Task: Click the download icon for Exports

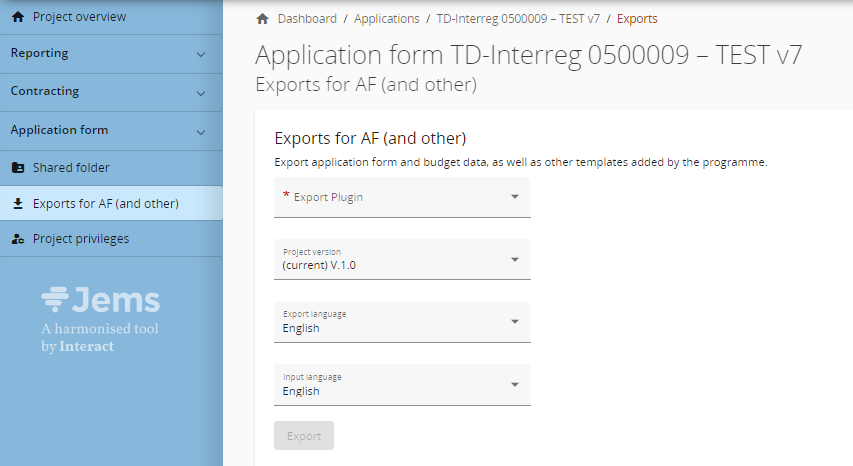Action: click(x=17, y=204)
